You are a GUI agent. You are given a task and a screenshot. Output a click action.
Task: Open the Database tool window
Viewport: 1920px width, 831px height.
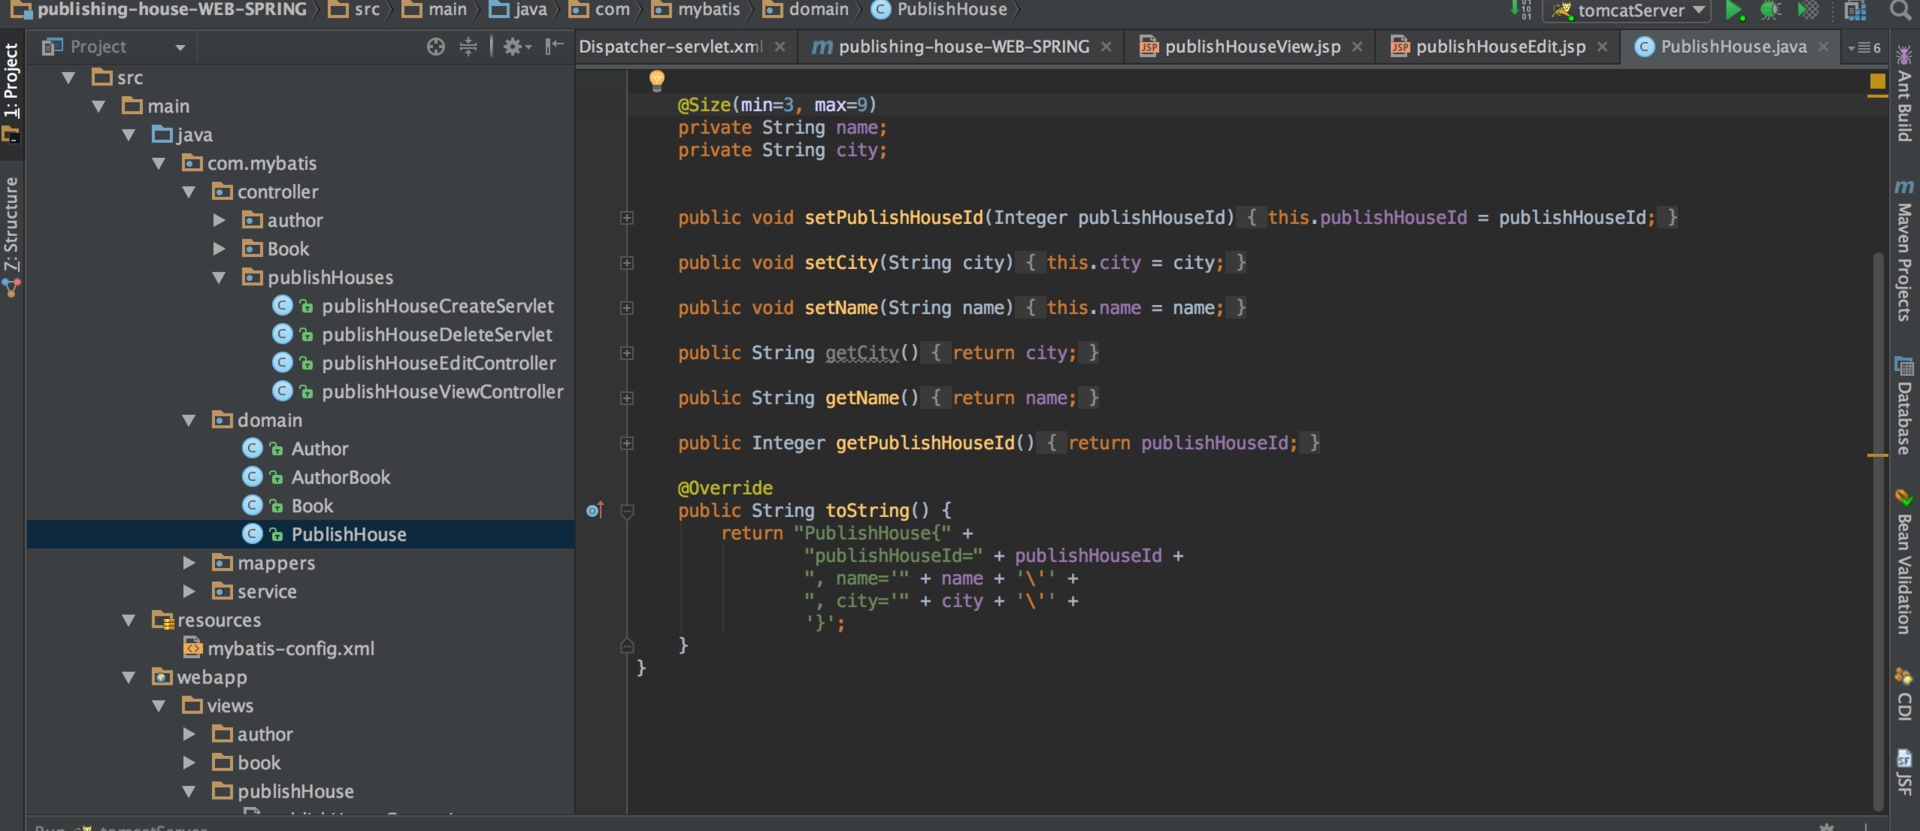1904,406
